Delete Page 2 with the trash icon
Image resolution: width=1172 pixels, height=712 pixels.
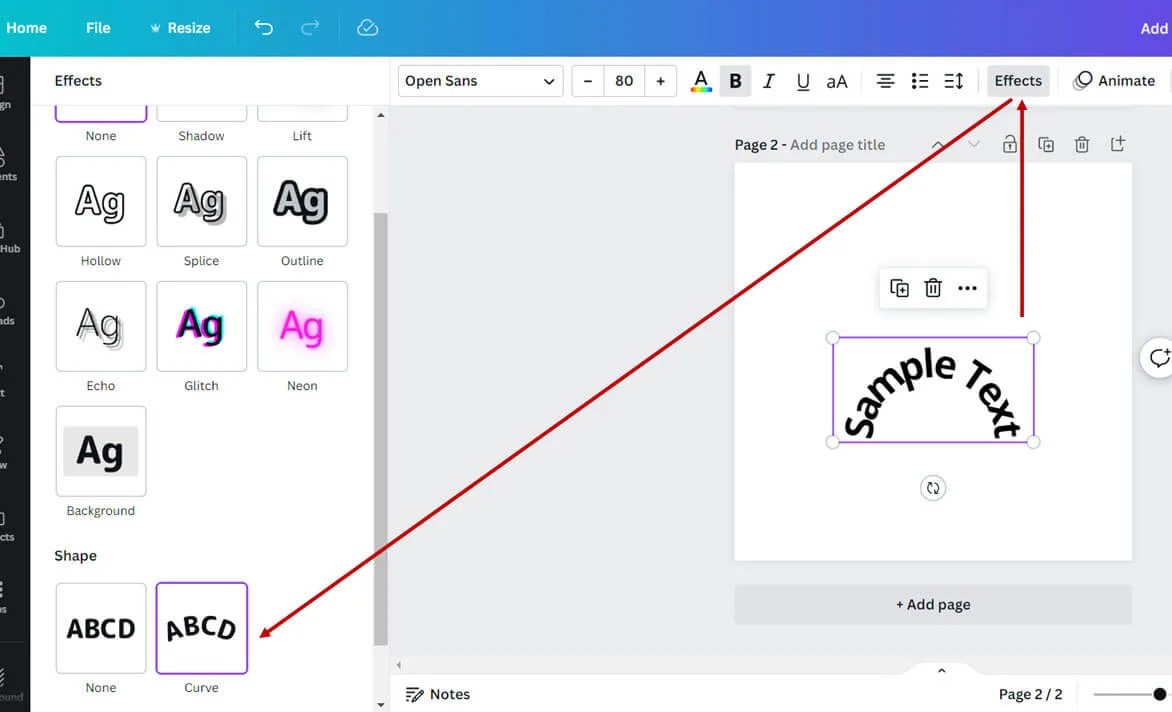[1081, 144]
